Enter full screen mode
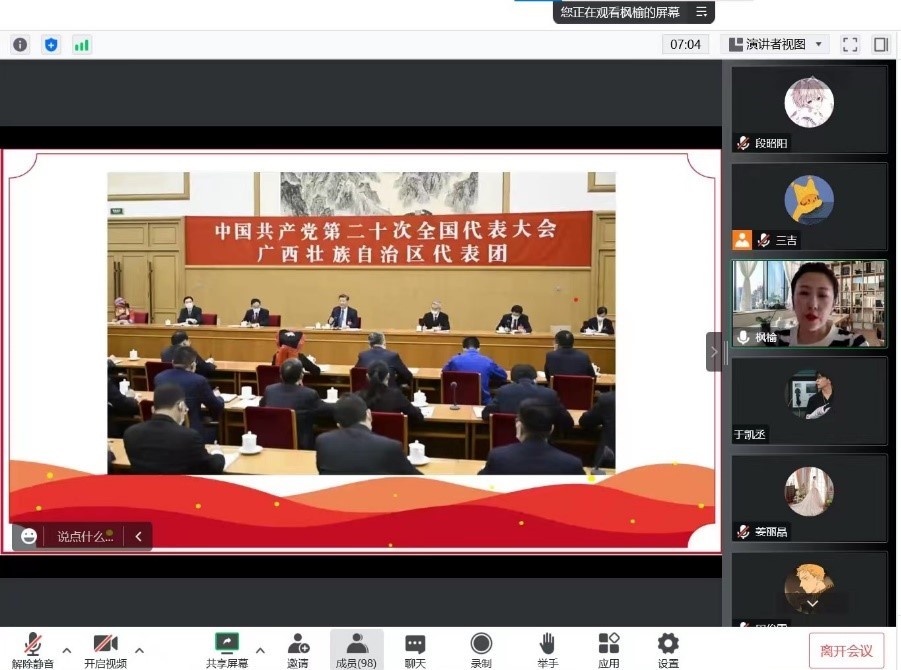This screenshot has height=670, width=901. [850, 45]
